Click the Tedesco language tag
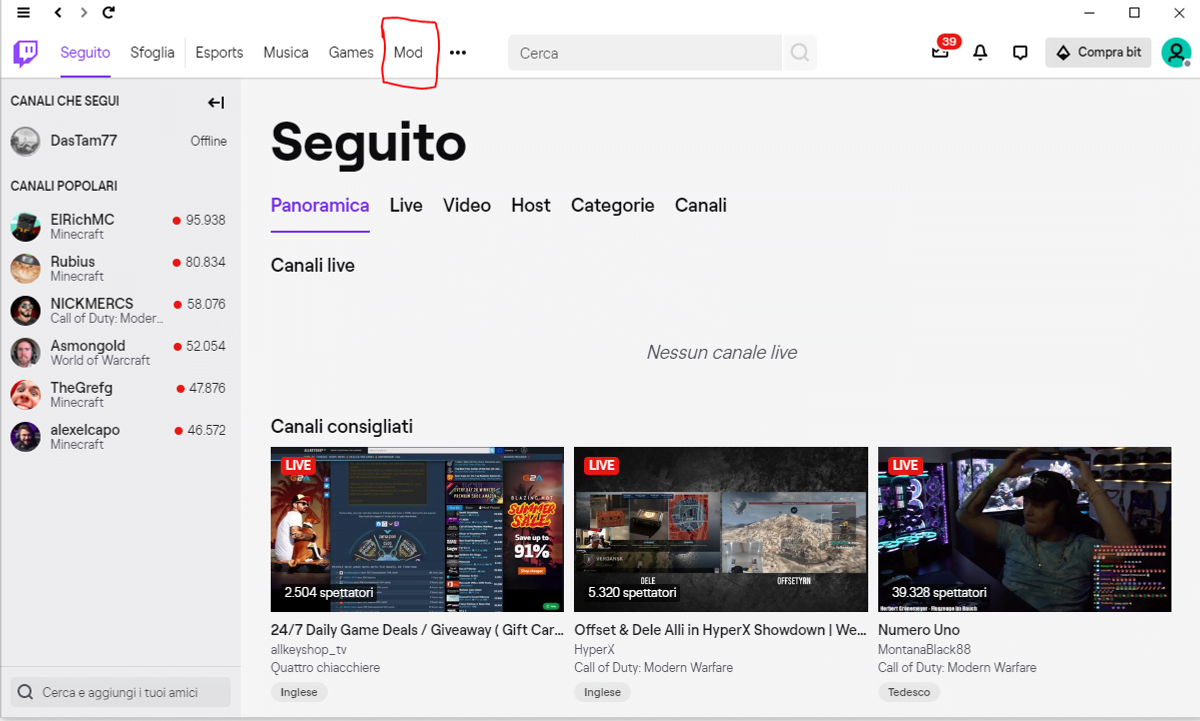Screen dimensions: 1200x721 tap(909, 692)
